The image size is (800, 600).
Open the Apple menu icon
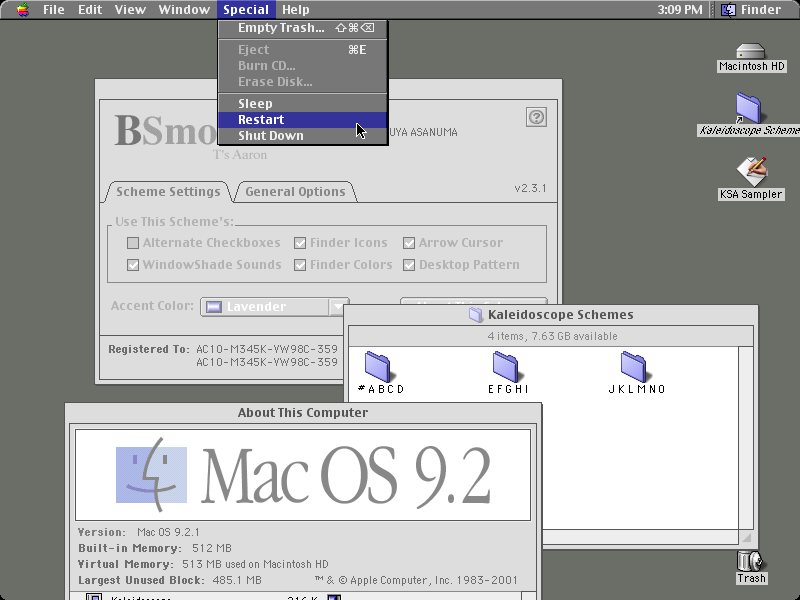click(22, 10)
